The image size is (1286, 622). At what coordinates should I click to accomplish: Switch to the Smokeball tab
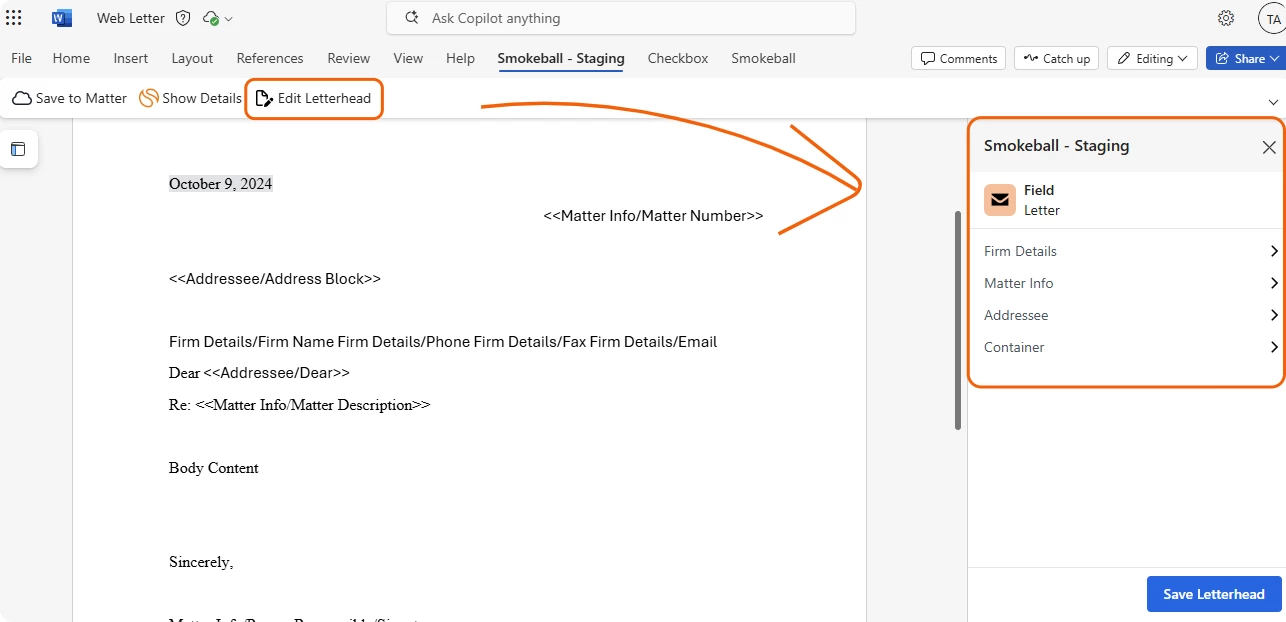pyautogui.click(x=763, y=58)
